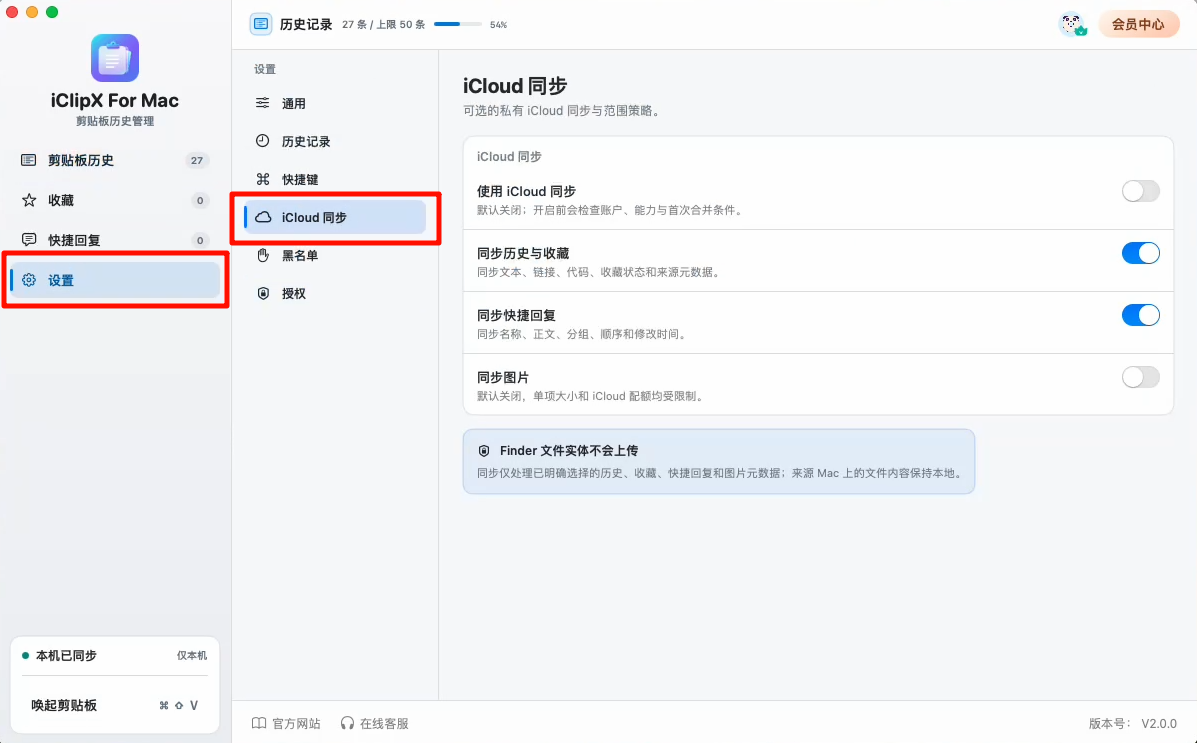This screenshot has width=1197, height=743.
Task: Switch to the 授权 settings tab
Action: (335, 293)
